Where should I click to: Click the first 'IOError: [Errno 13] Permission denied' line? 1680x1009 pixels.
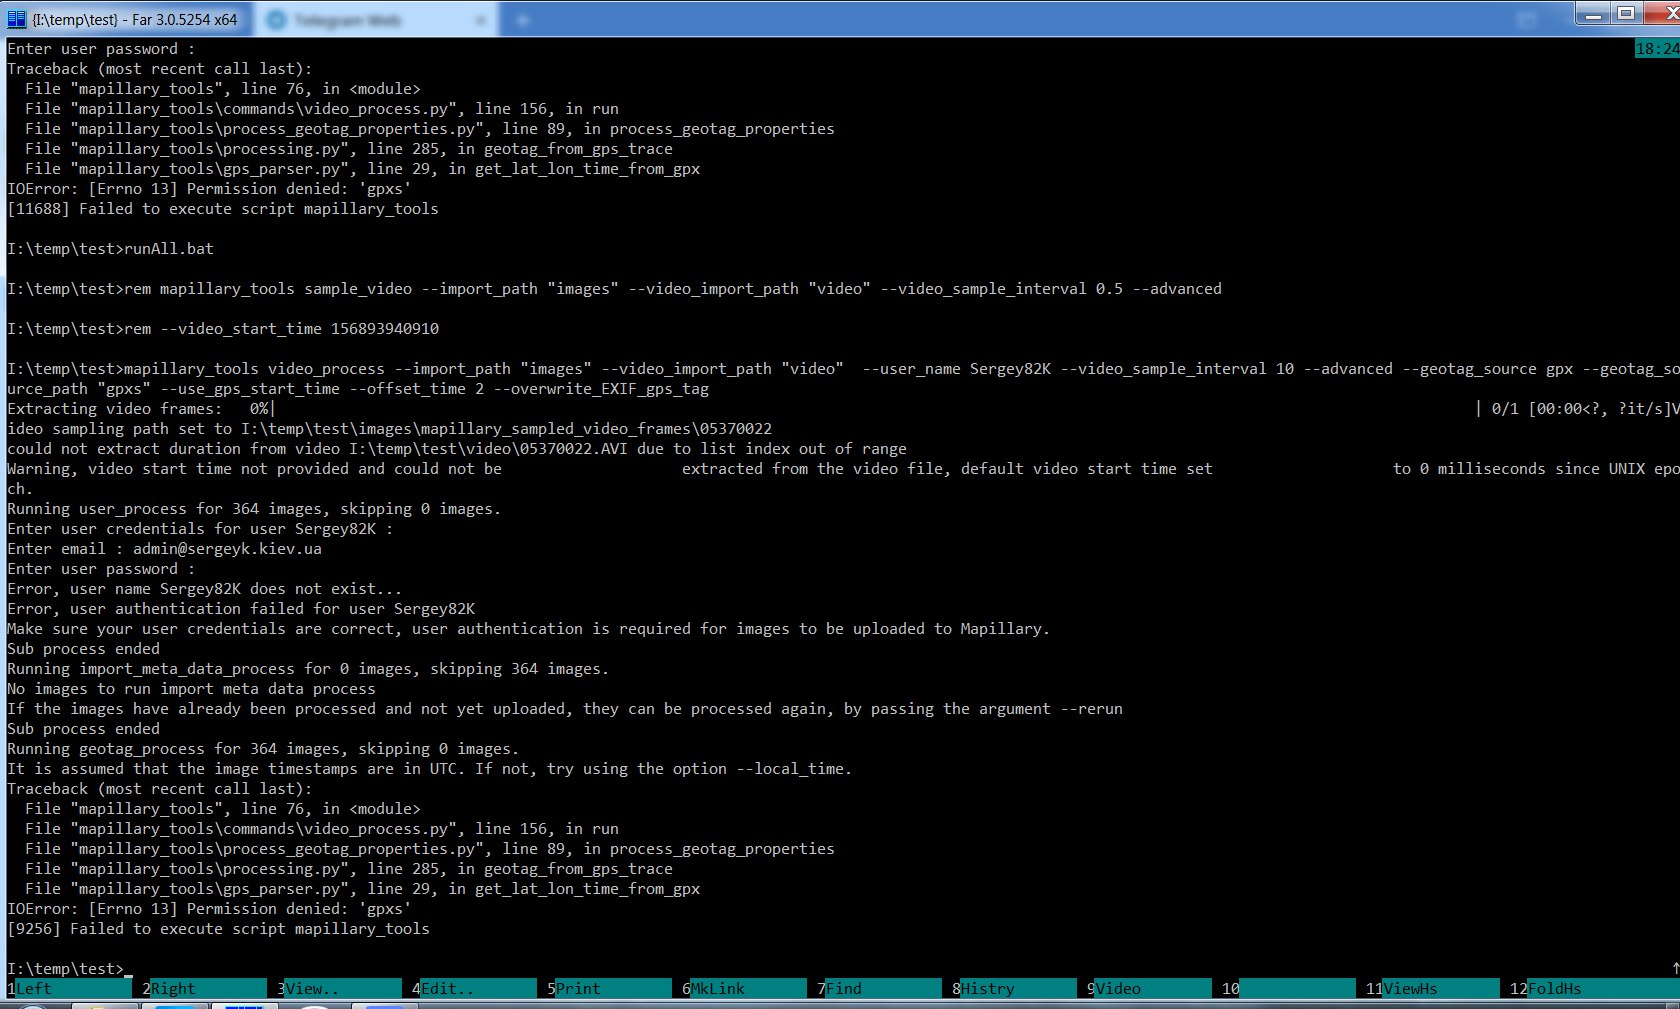209,188
